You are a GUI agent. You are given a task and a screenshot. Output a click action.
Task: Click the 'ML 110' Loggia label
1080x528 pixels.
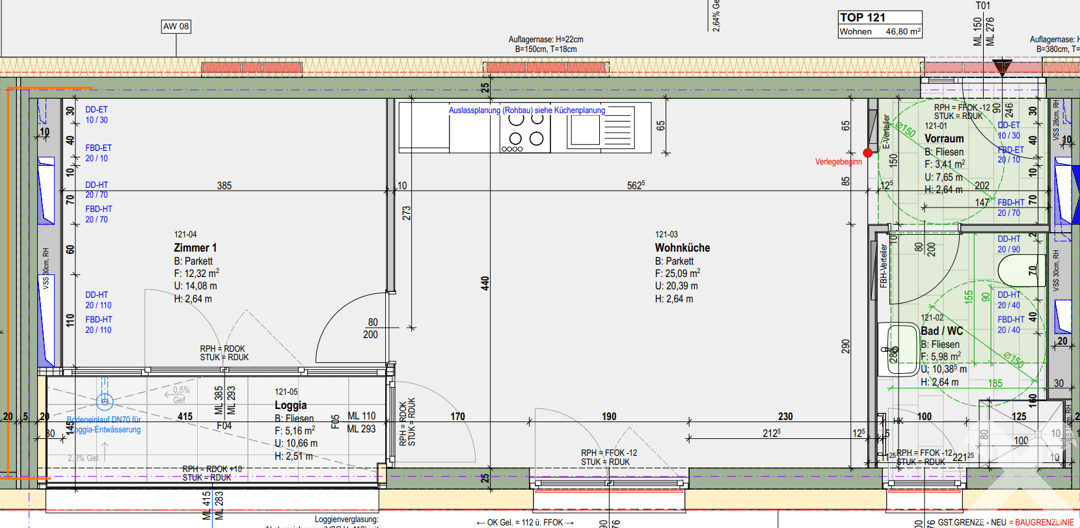tap(362, 416)
